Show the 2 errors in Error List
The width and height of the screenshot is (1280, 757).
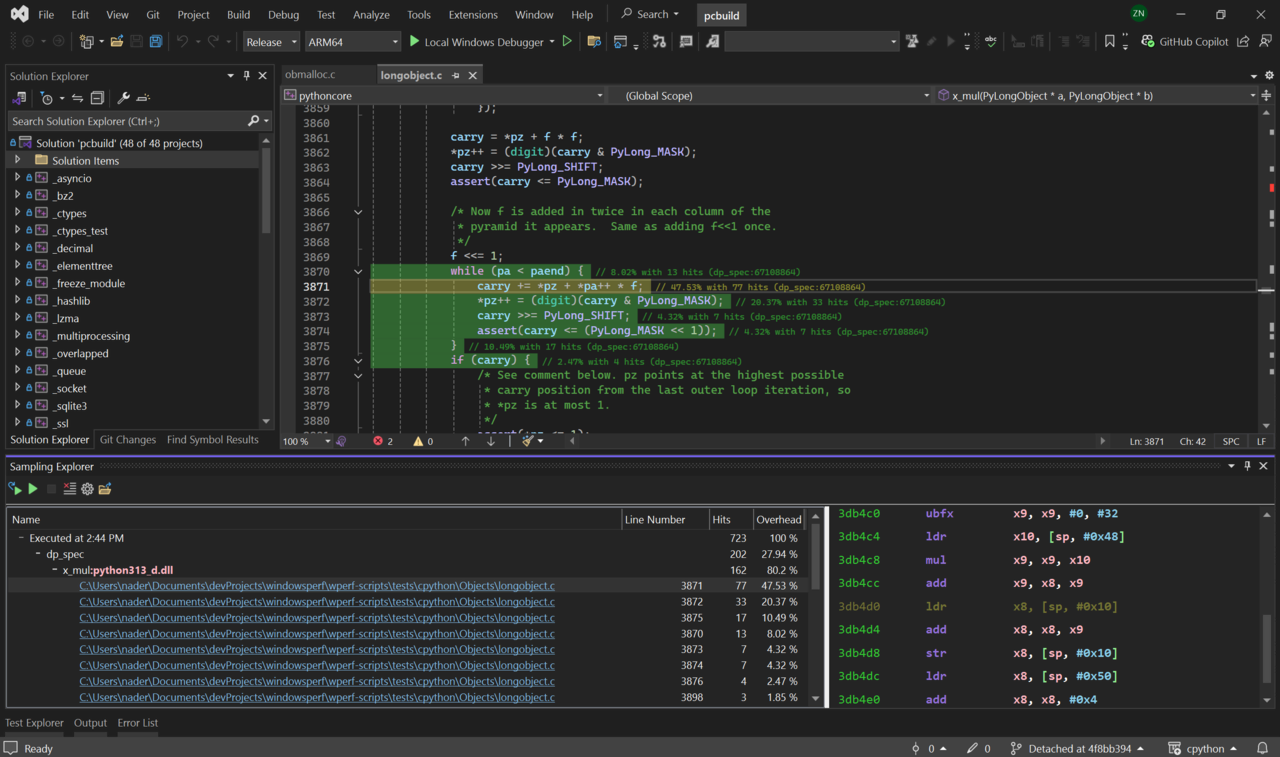click(382, 440)
